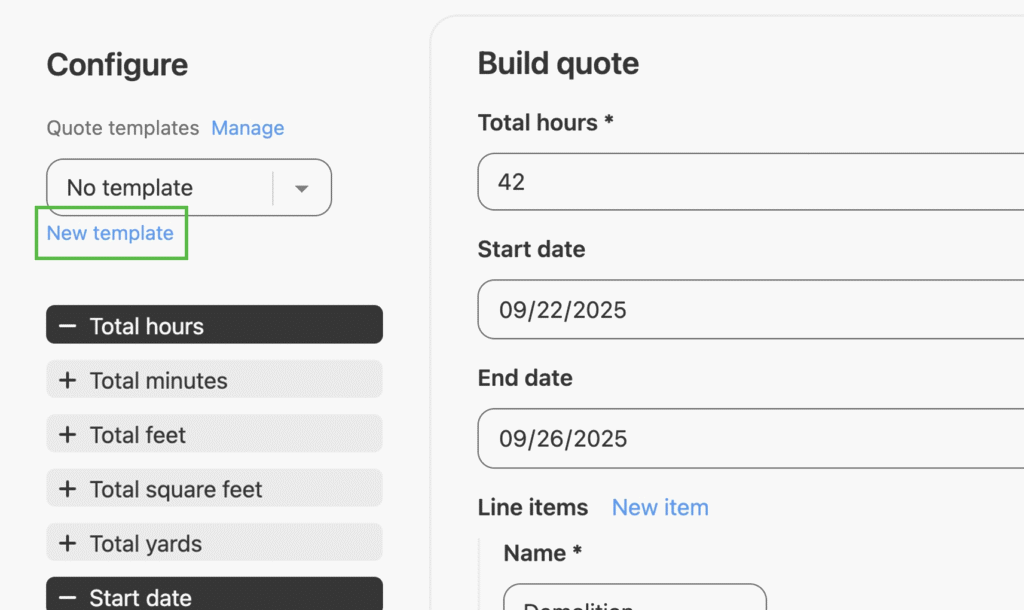1024x610 pixels.
Task: Select the Start date field 09/22/2025
Action: 750,310
